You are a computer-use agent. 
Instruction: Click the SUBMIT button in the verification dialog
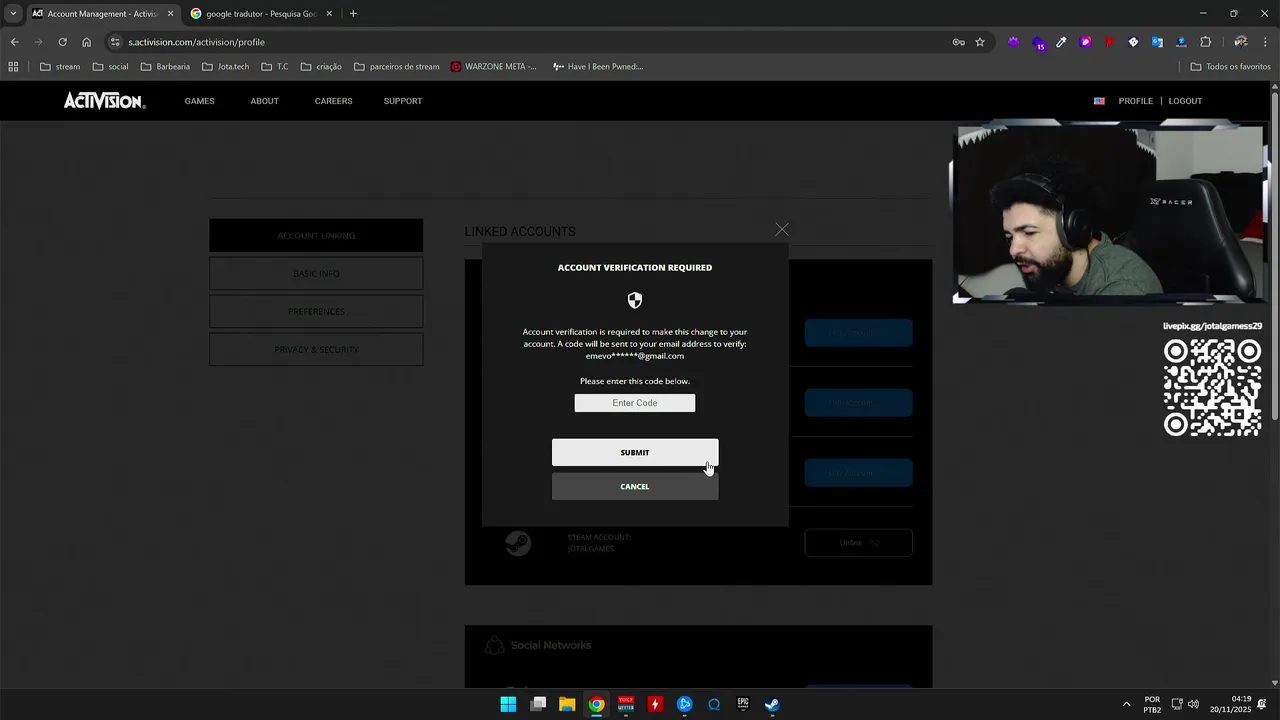635,452
